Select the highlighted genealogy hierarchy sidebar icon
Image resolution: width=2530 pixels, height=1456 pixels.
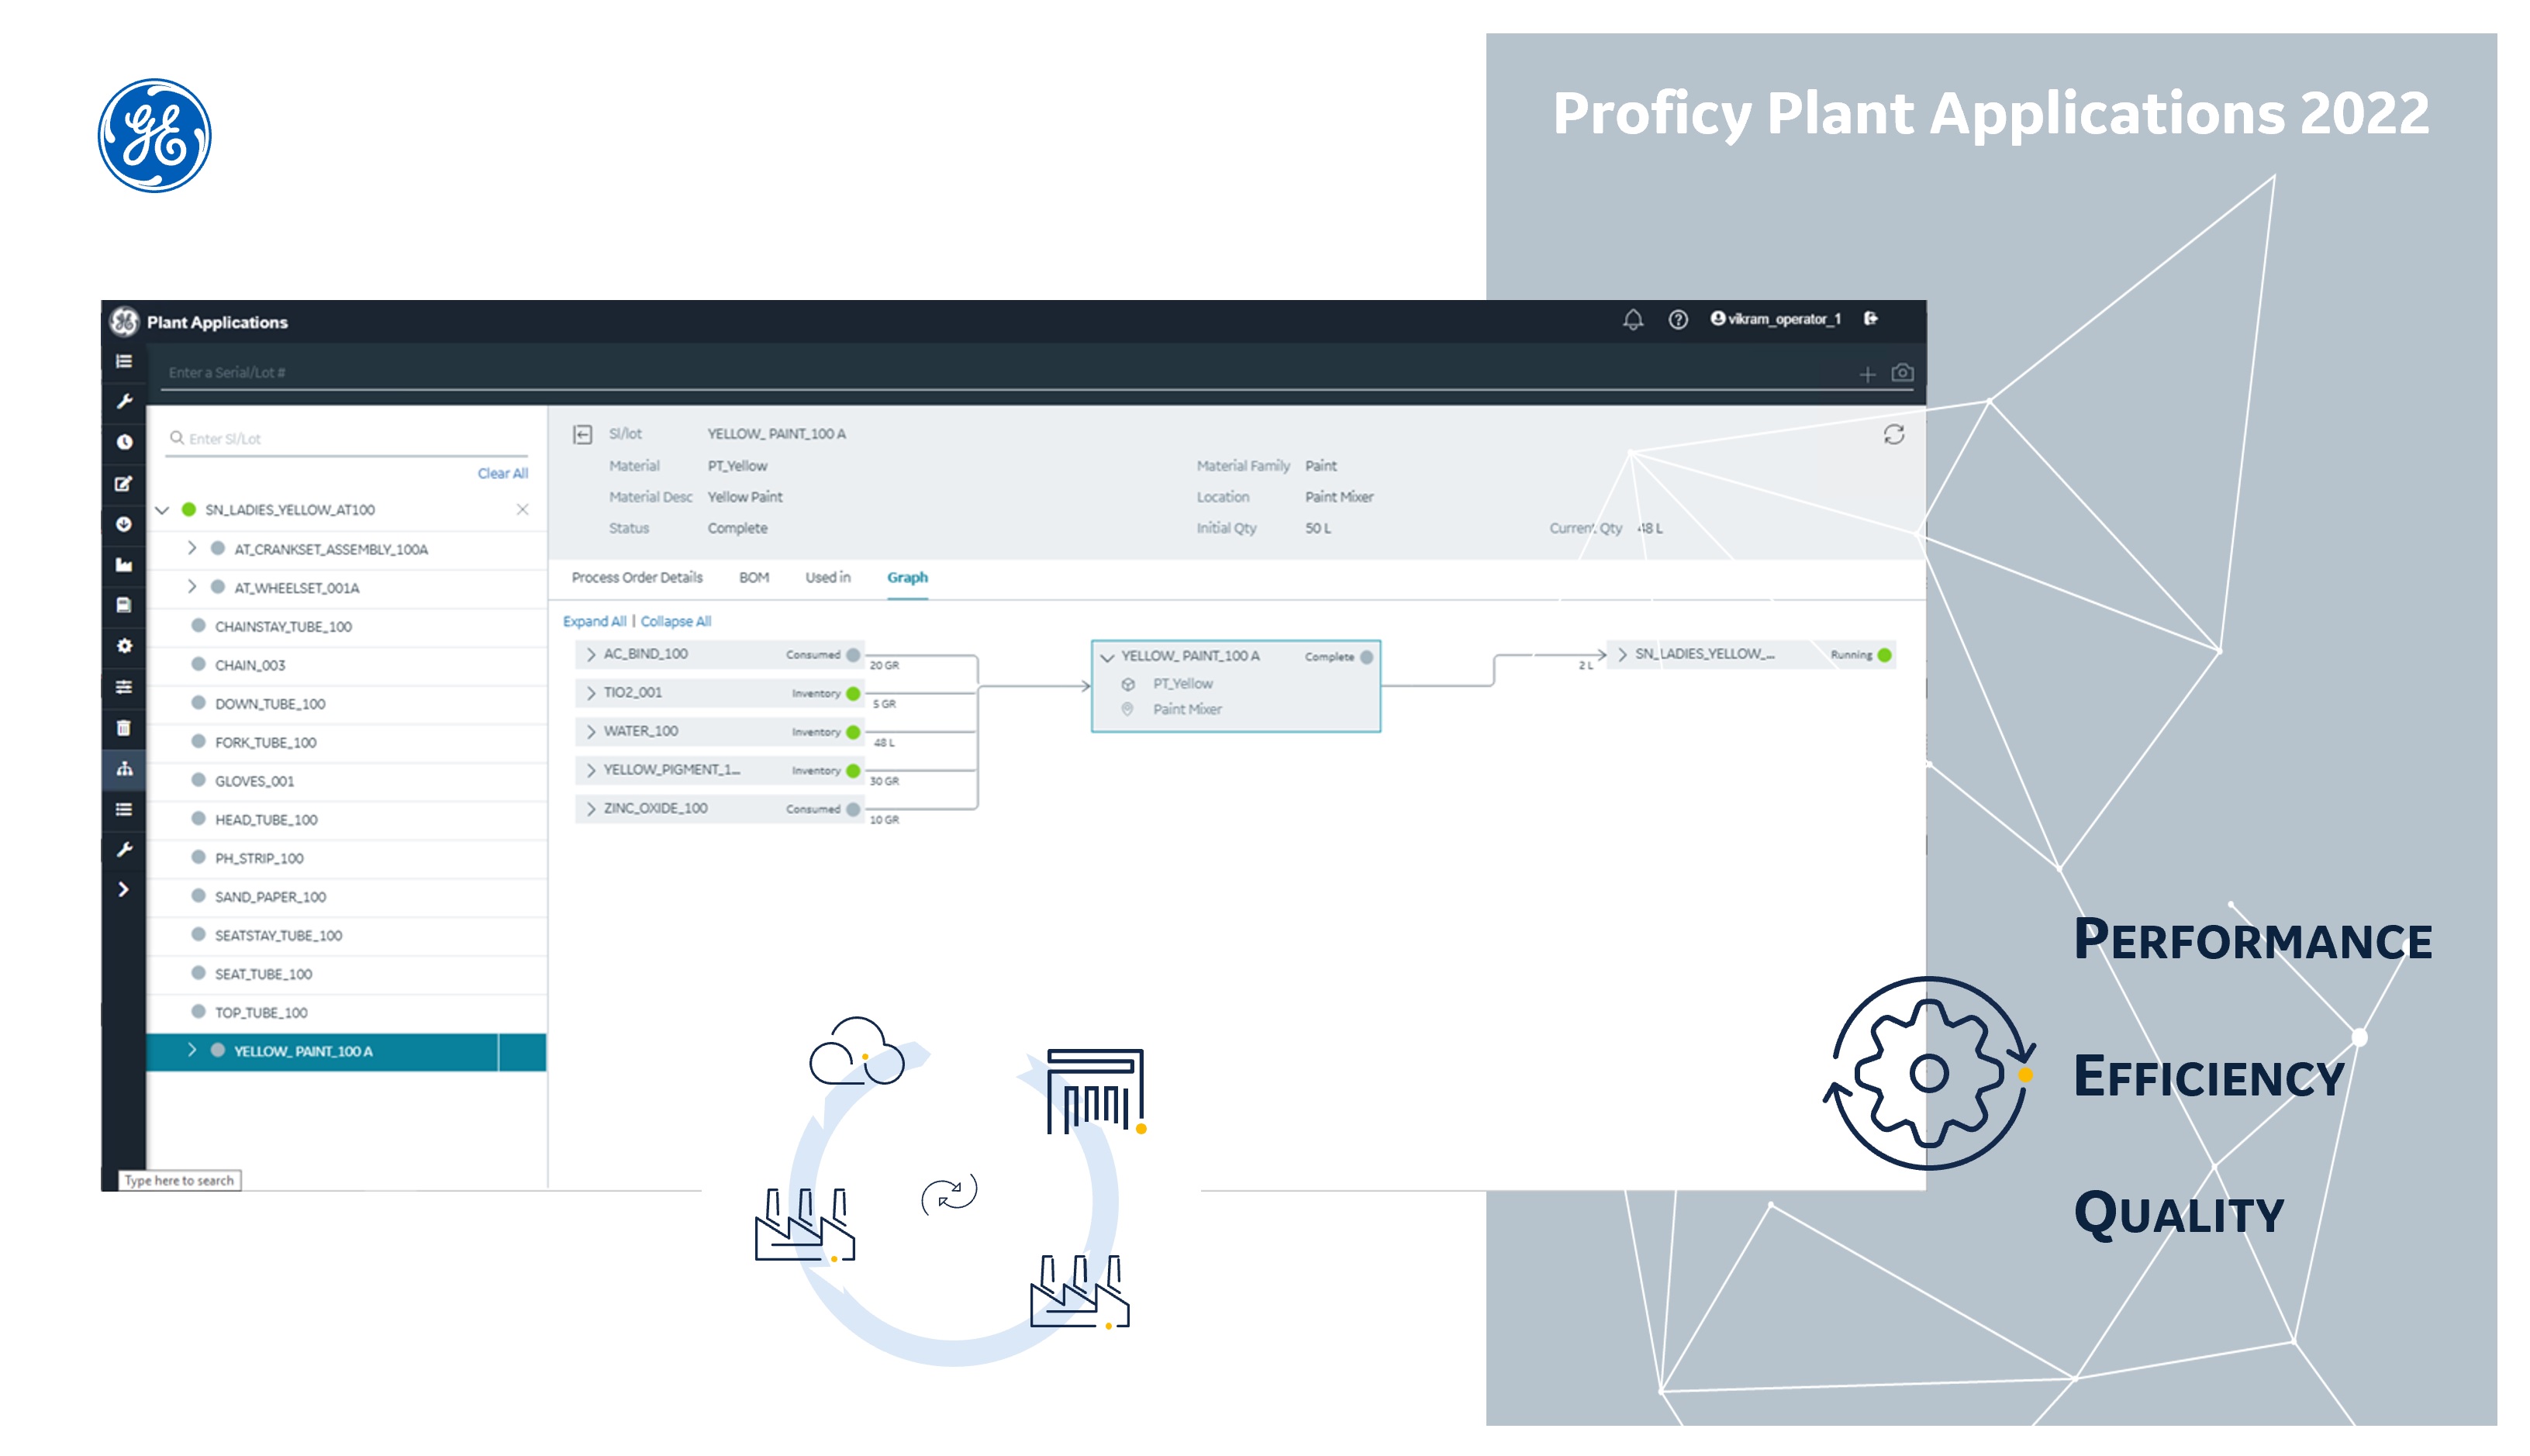[x=124, y=768]
